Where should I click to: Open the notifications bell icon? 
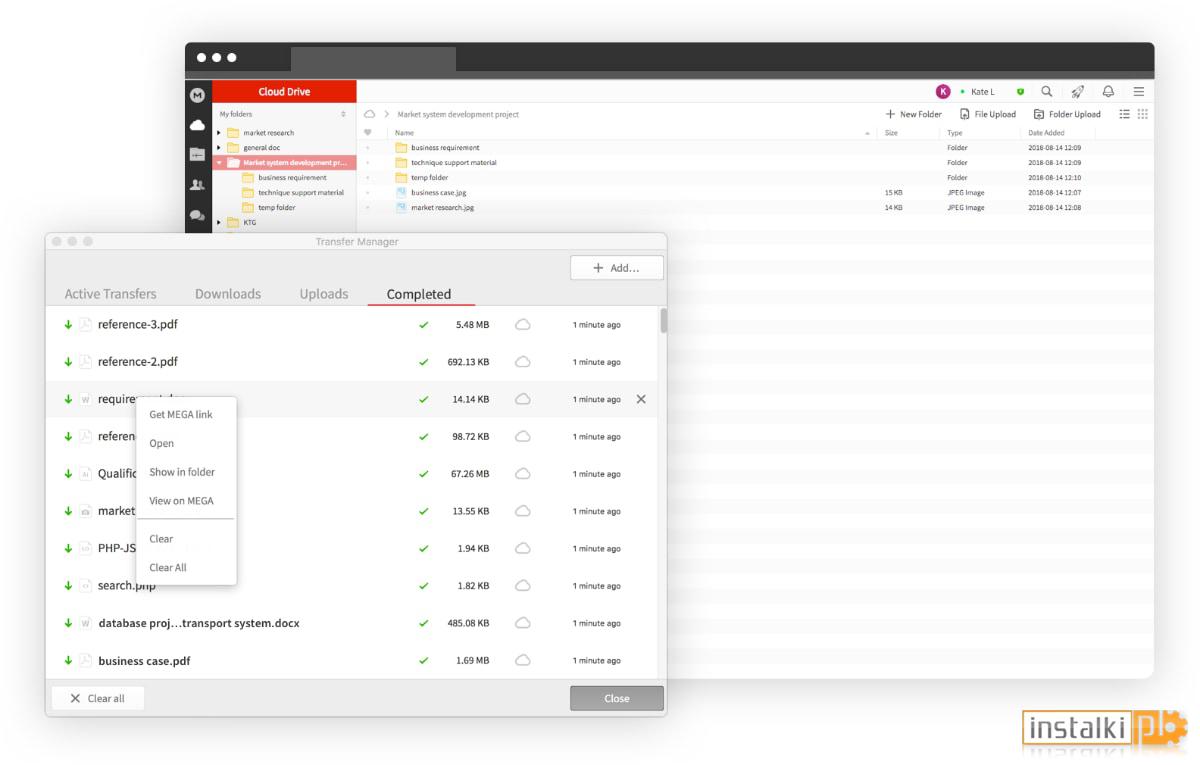[x=1108, y=91]
